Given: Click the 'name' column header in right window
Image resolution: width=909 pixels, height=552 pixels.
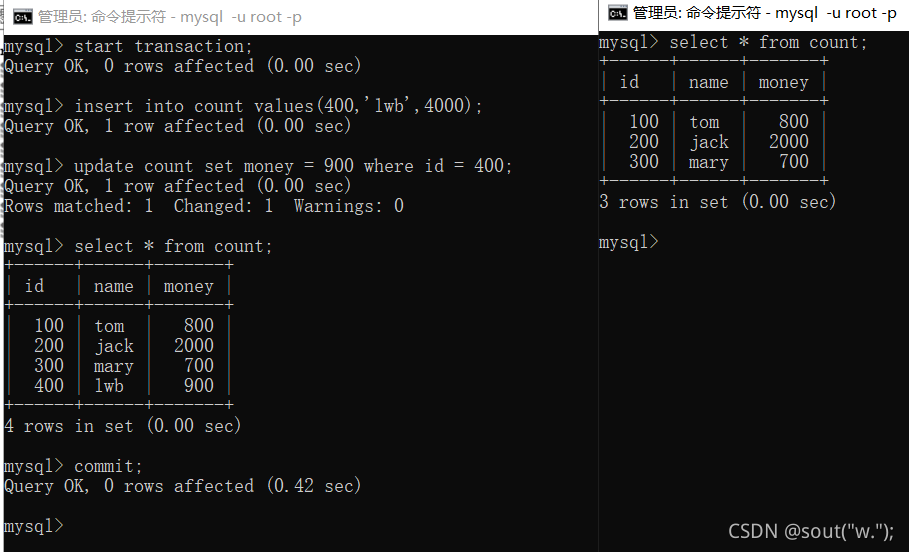Looking at the screenshot, I should coord(708,82).
